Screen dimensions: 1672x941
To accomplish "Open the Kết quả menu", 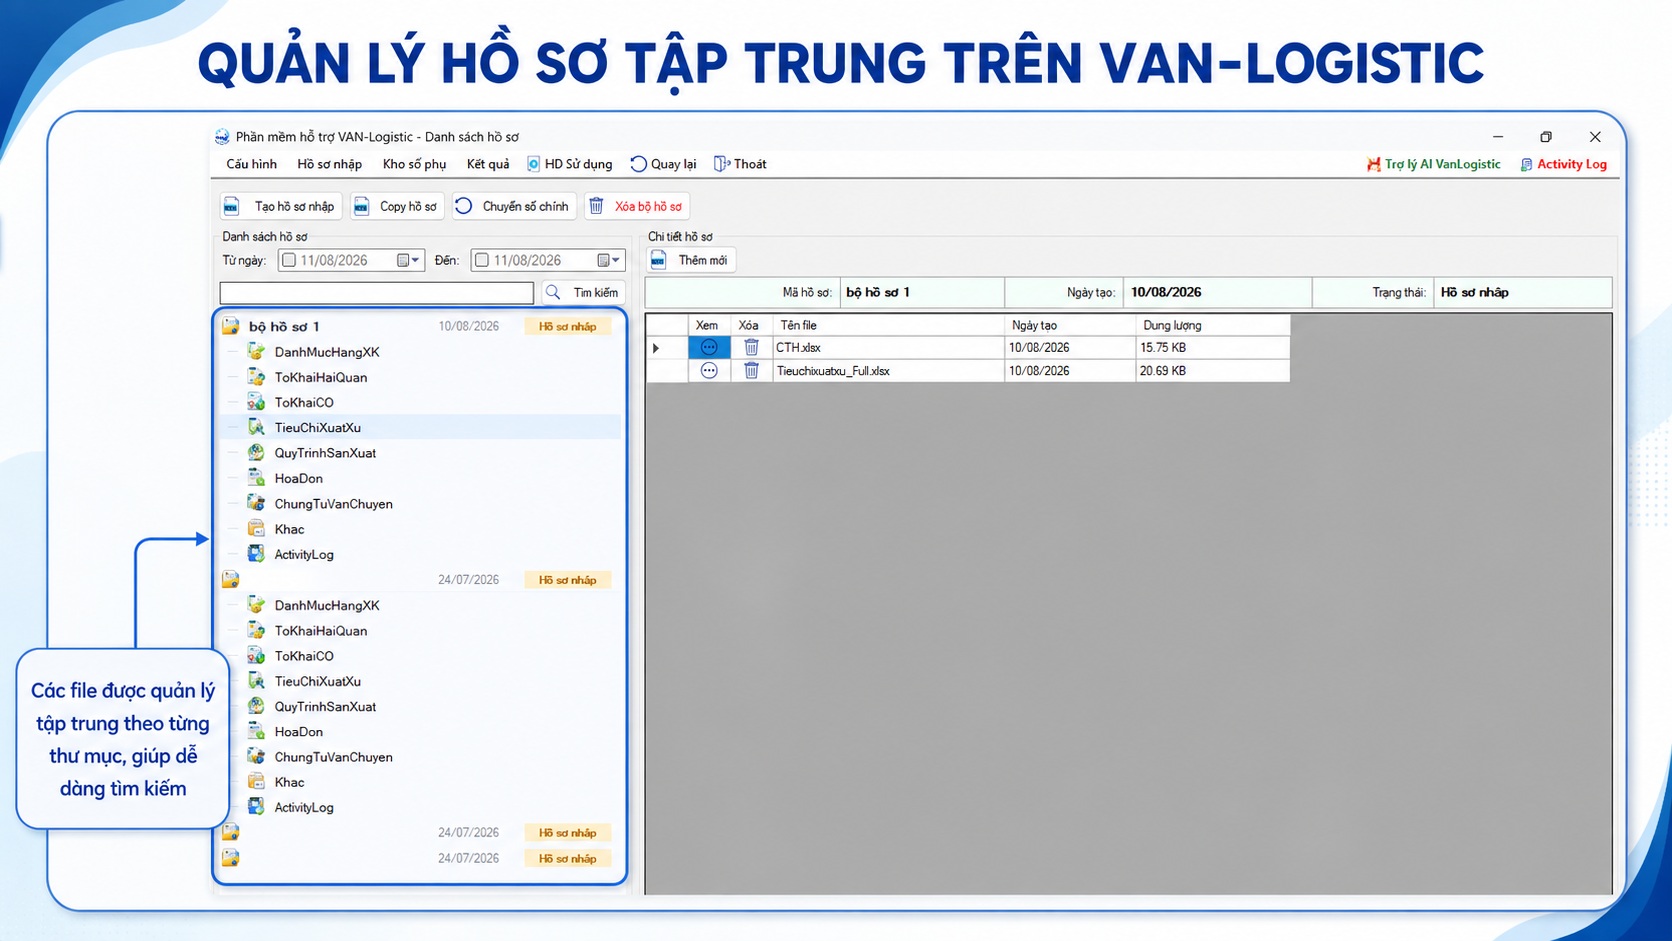I will point(487,164).
